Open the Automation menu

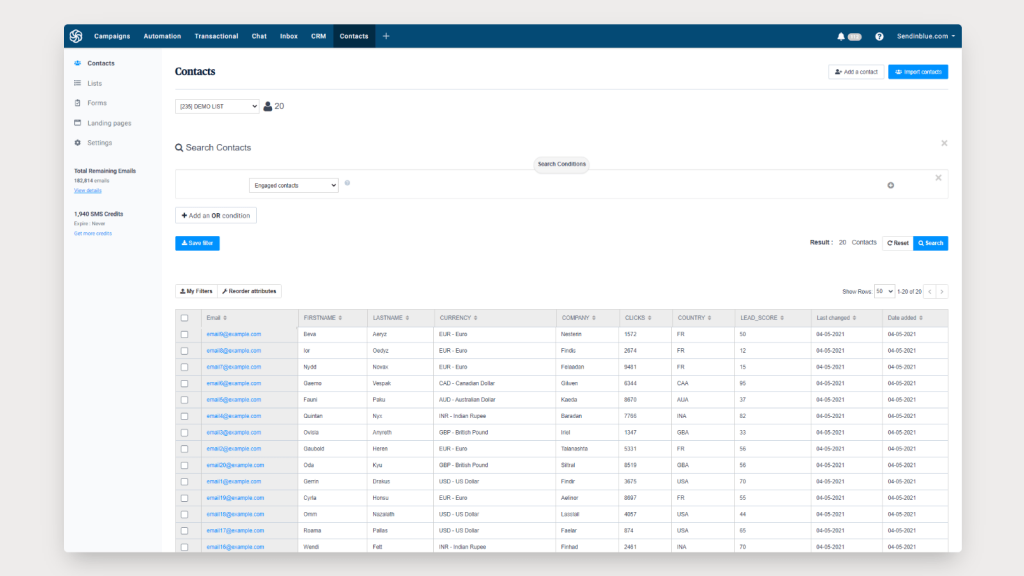(x=162, y=37)
